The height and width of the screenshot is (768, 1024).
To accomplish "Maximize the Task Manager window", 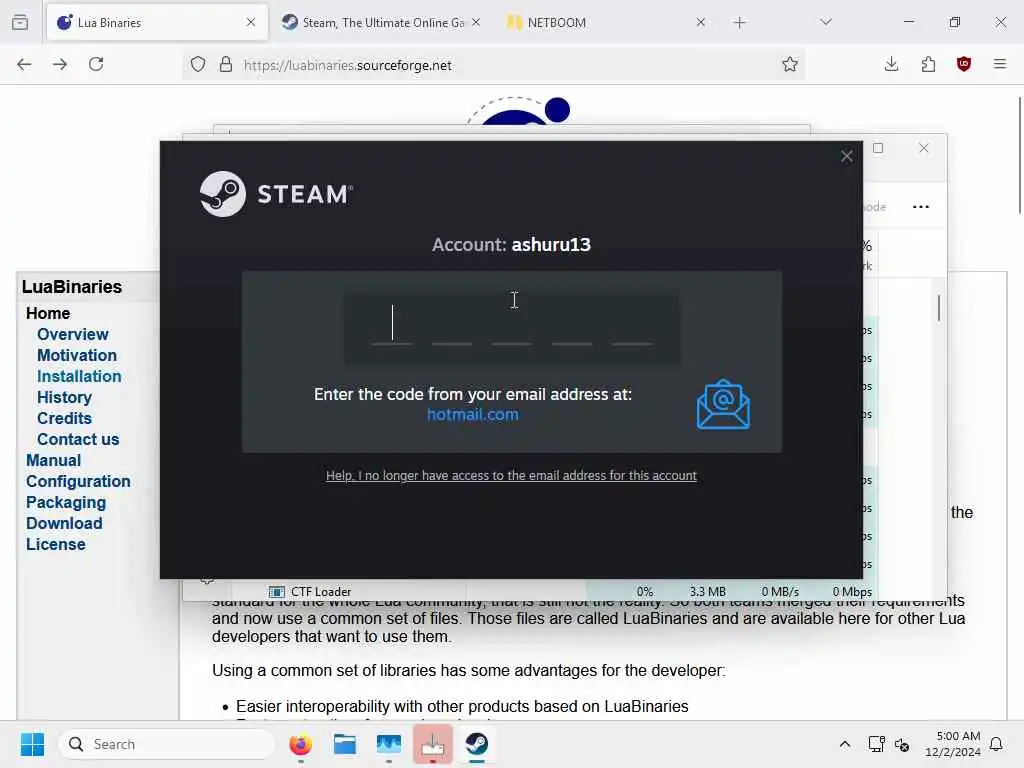I will point(878,148).
